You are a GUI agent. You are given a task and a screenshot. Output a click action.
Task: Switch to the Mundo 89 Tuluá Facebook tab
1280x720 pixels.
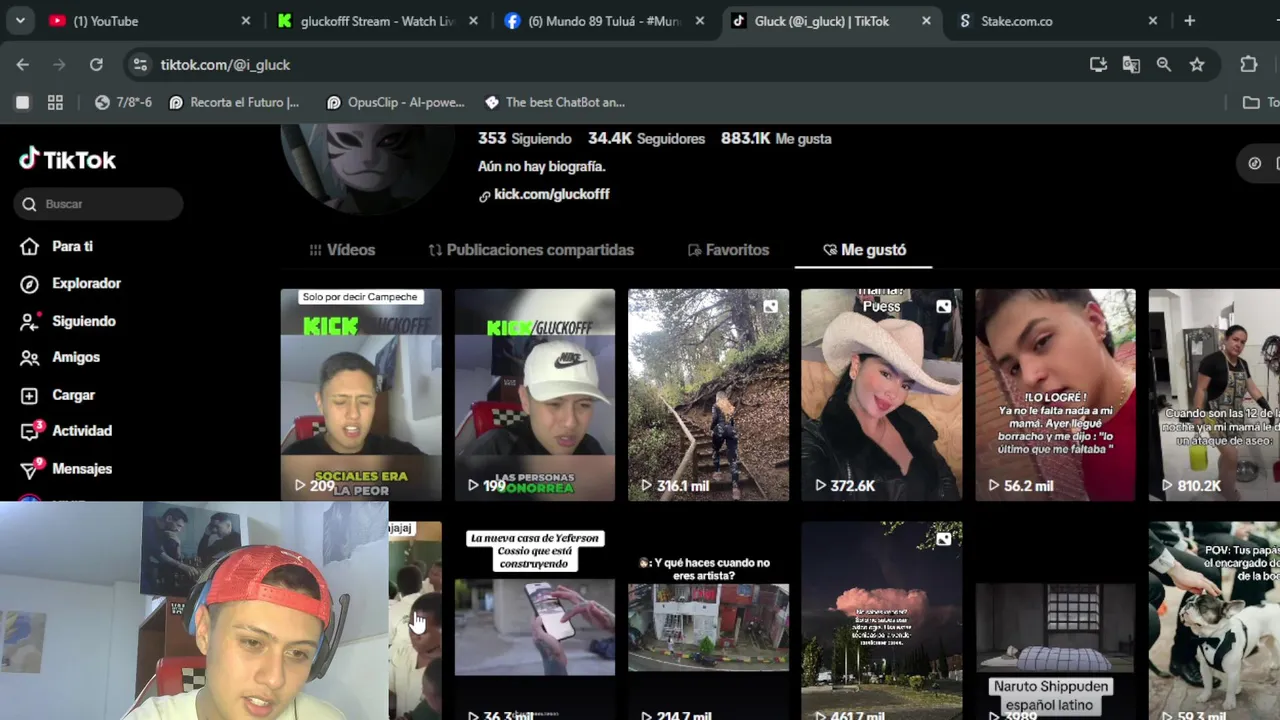[606, 20]
